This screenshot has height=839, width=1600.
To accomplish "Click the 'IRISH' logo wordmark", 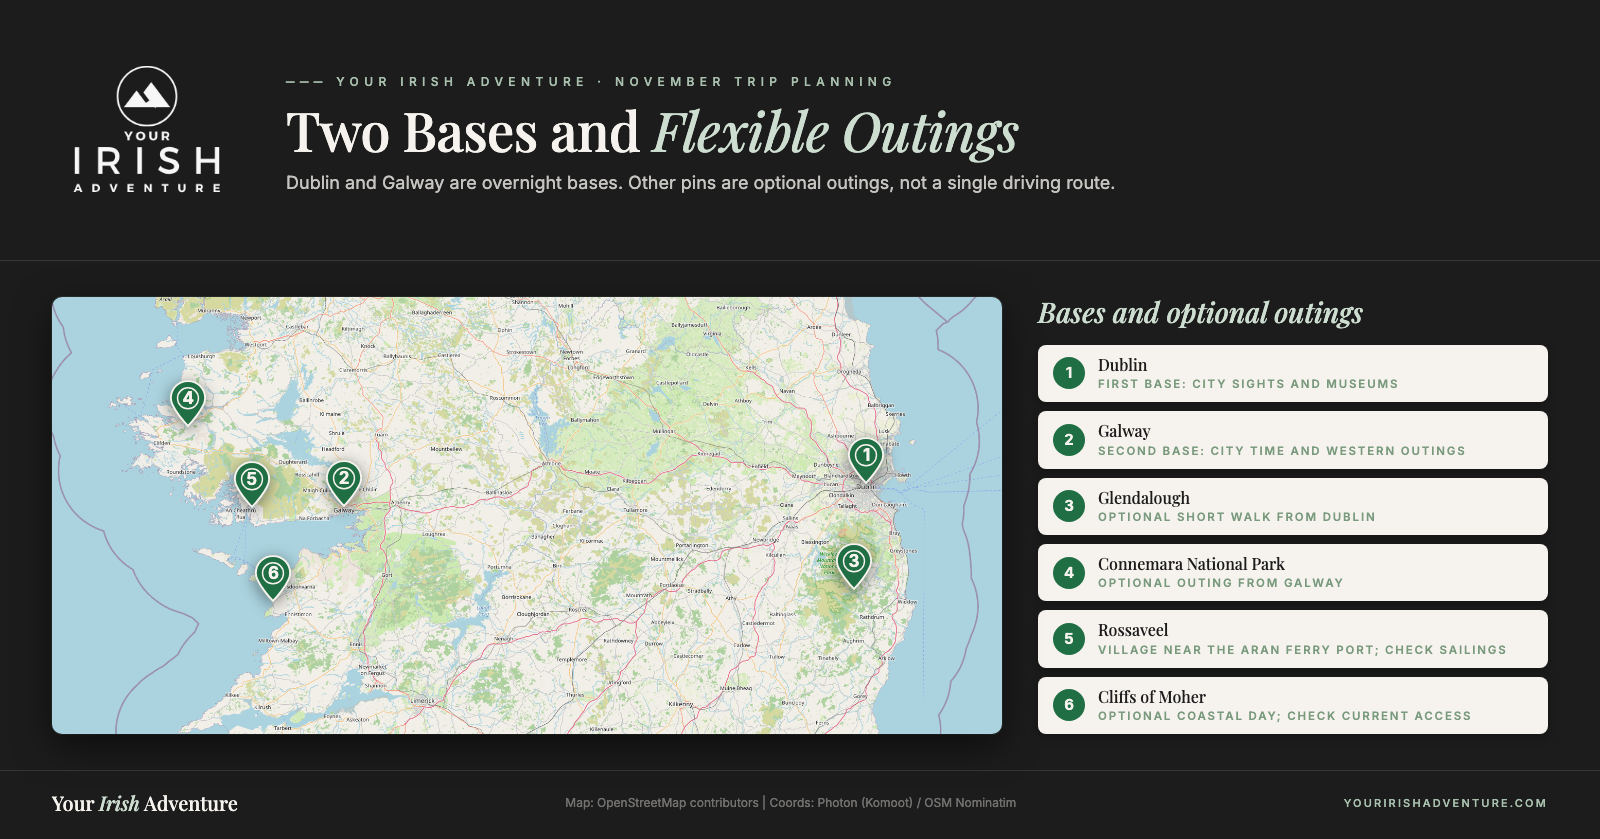I will click(147, 161).
